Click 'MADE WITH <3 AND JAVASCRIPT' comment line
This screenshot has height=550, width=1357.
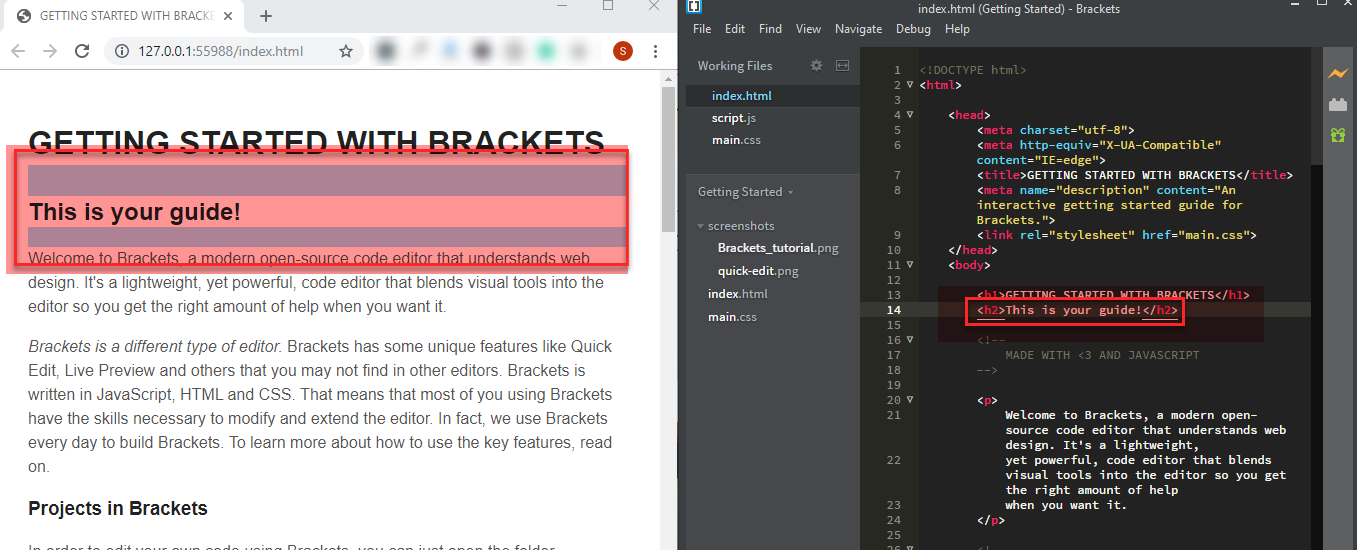tap(1102, 355)
